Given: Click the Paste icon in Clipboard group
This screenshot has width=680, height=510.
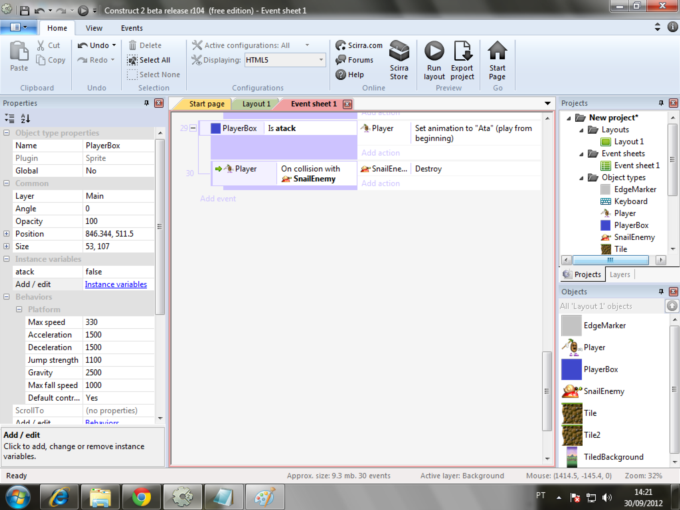Looking at the screenshot, I should coord(19,51).
